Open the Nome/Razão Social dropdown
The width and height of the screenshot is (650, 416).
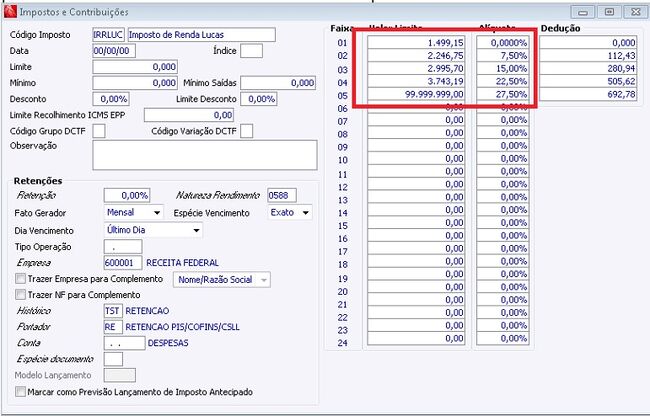(x=222, y=280)
